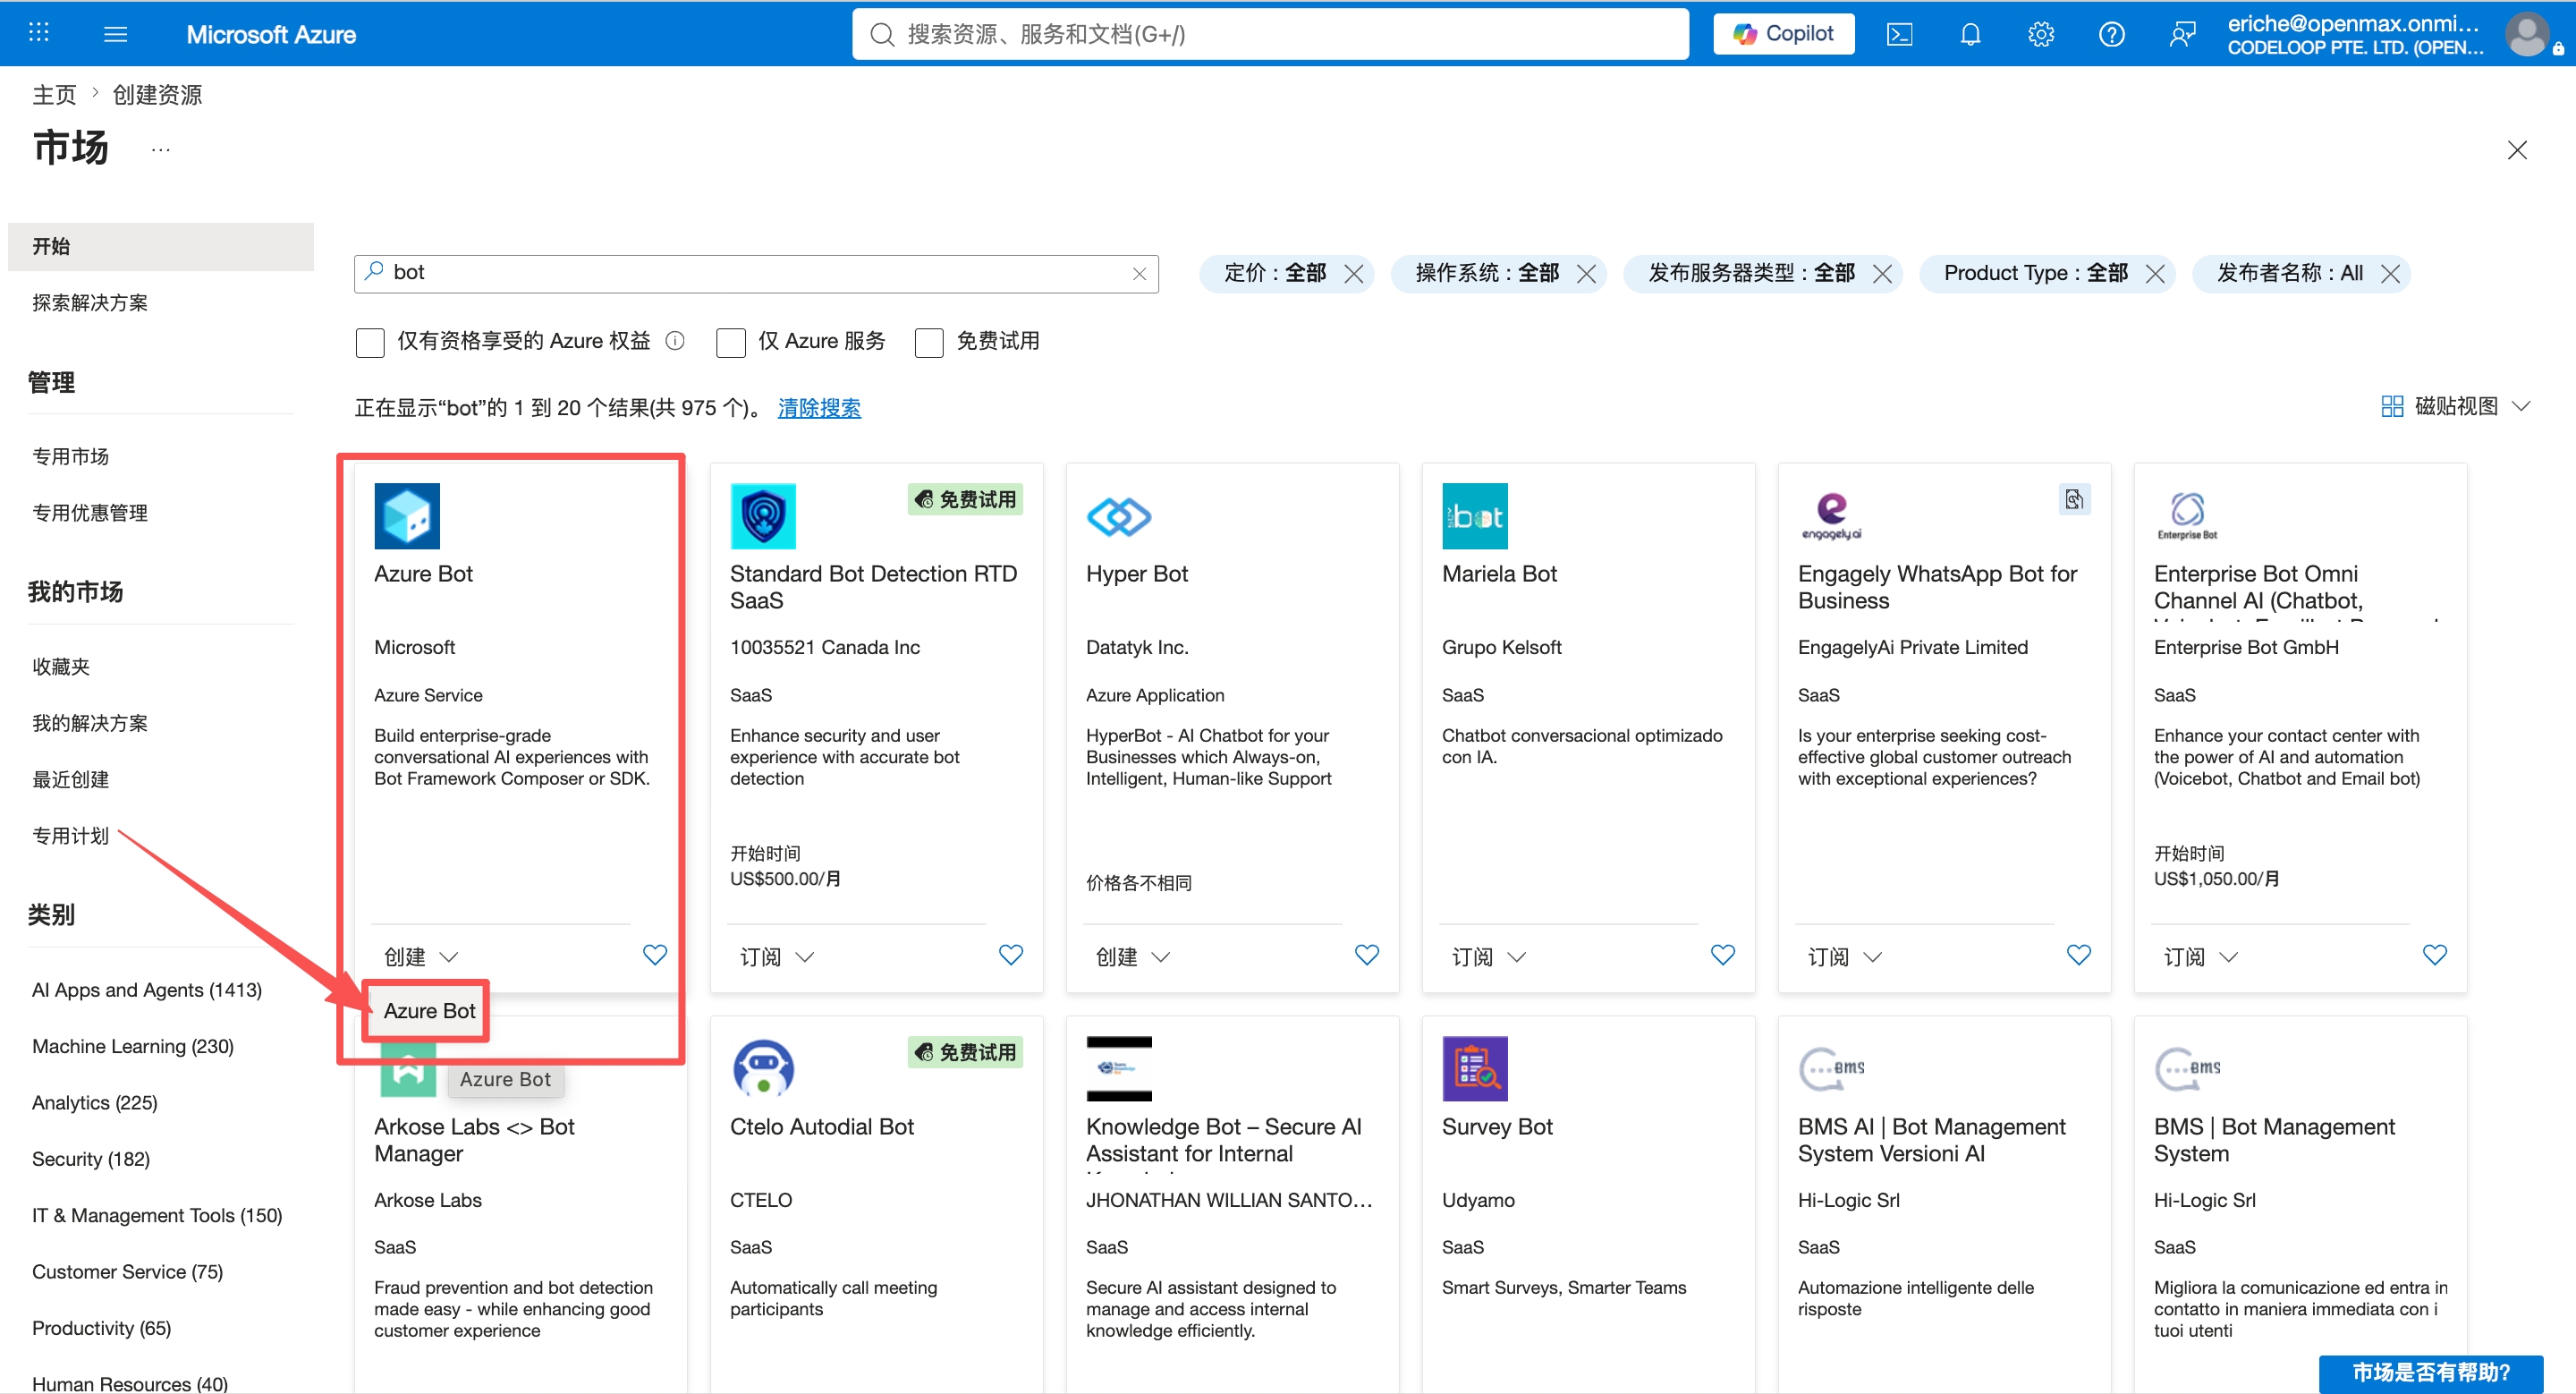Open the Copilot button
Image resolution: width=2576 pixels, height=1394 pixels.
1783,34
